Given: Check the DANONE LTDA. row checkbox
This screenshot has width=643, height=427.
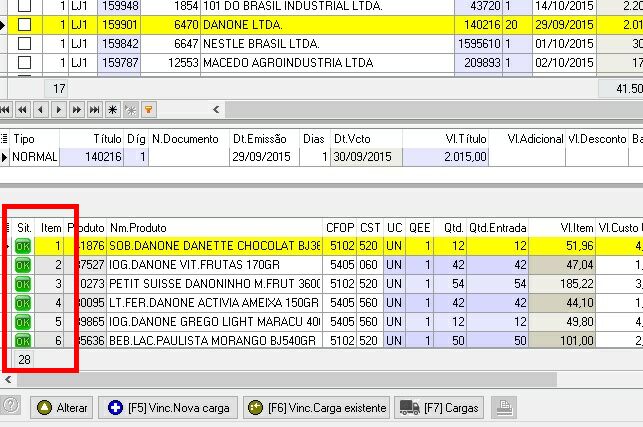Looking at the screenshot, I should 25,25.
